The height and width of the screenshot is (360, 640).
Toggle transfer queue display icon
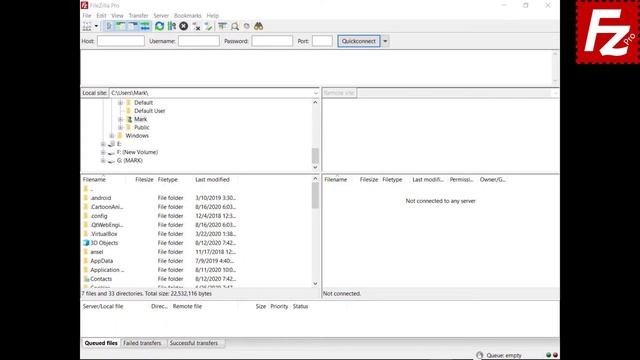click(145, 26)
